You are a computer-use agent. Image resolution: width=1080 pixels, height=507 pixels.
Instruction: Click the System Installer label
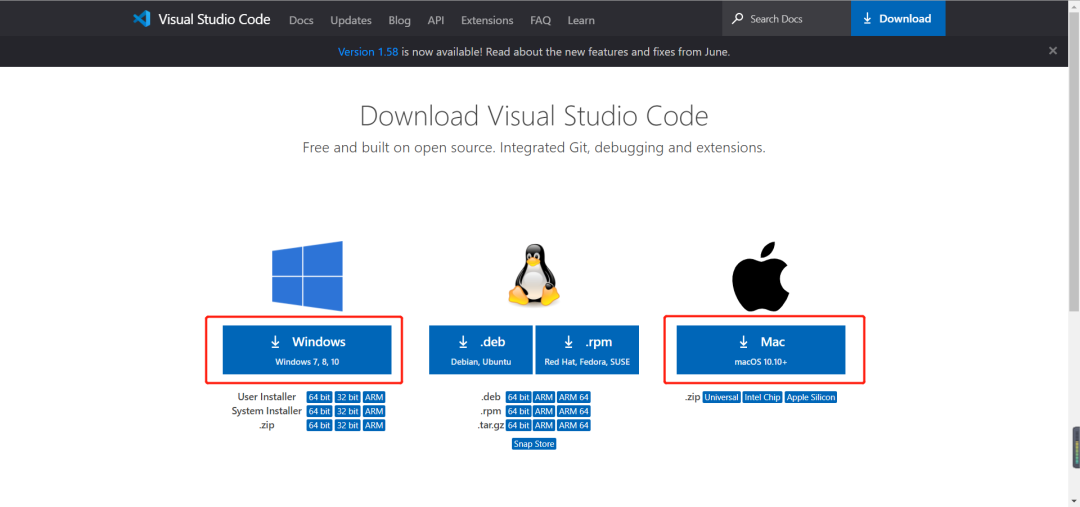point(267,411)
